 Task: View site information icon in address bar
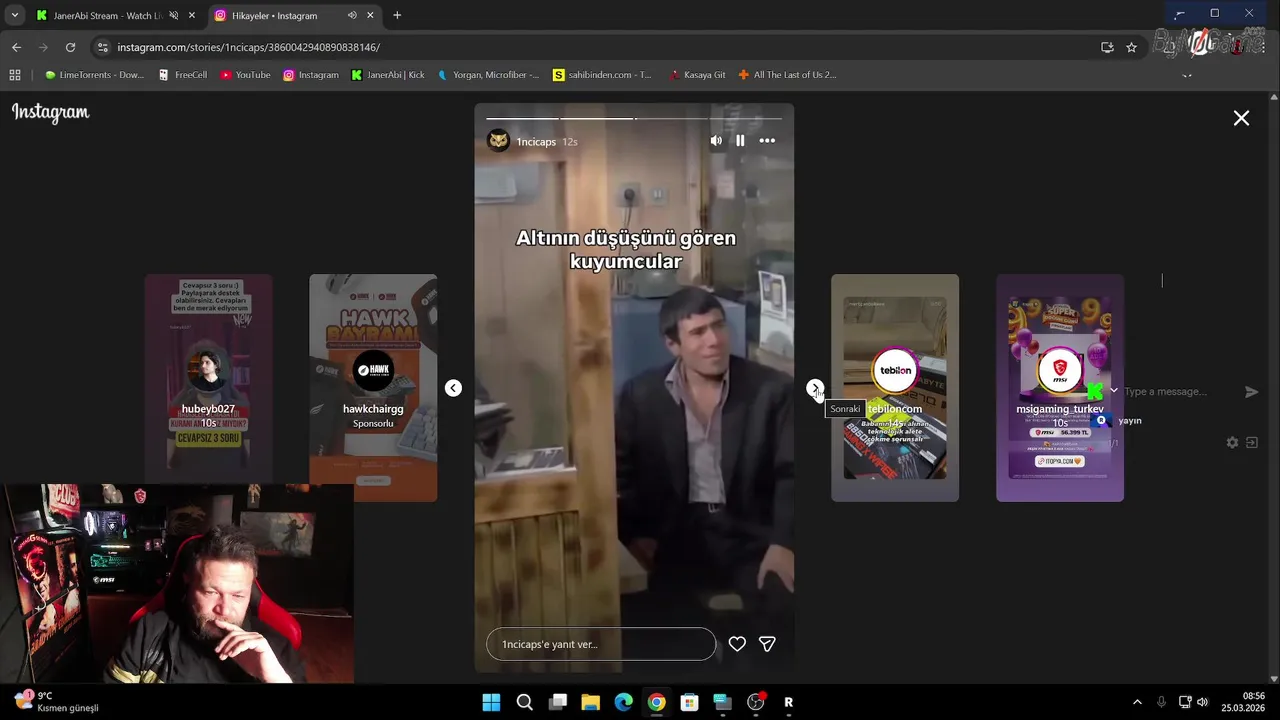(102, 47)
